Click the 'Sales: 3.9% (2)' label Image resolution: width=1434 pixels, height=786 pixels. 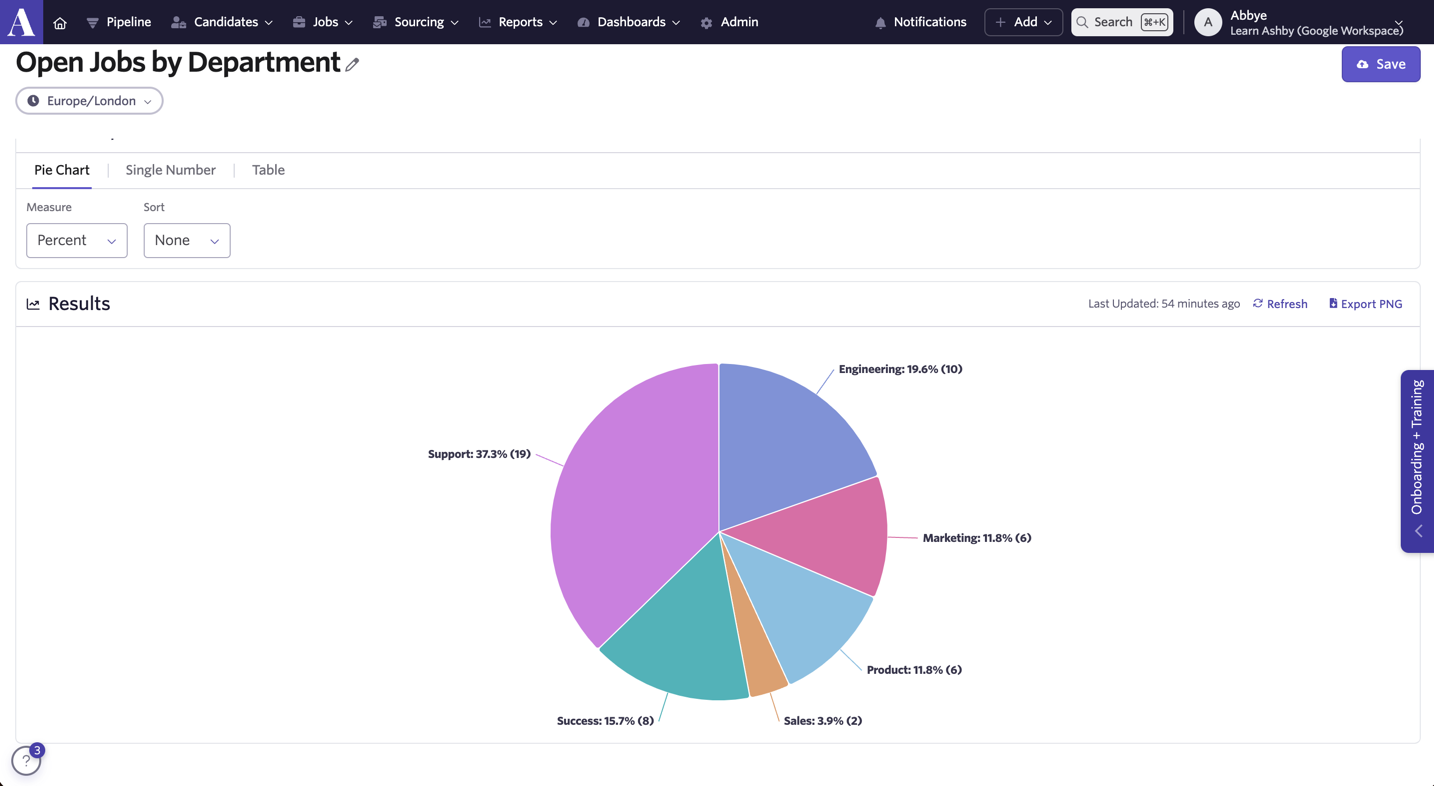[x=823, y=721]
